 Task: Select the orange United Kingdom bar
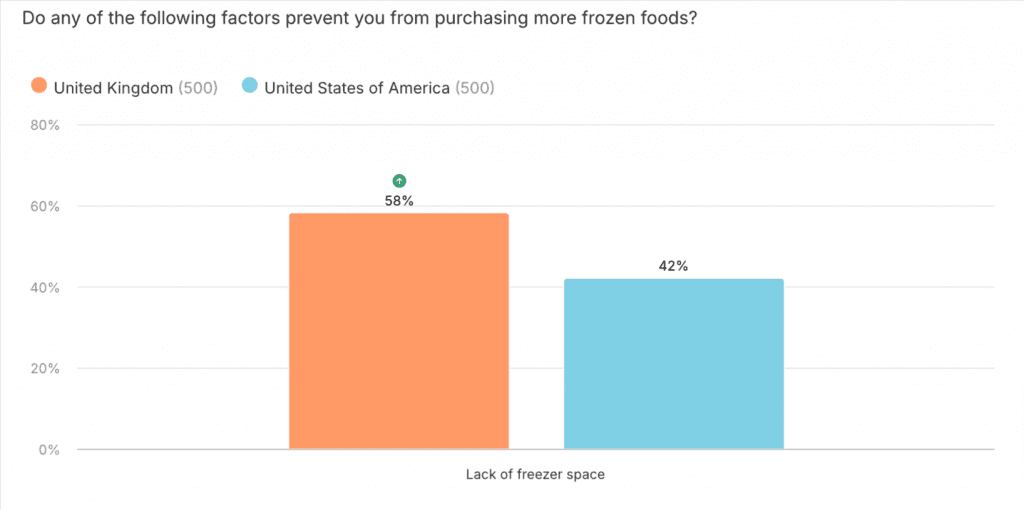click(x=398, y=331)
